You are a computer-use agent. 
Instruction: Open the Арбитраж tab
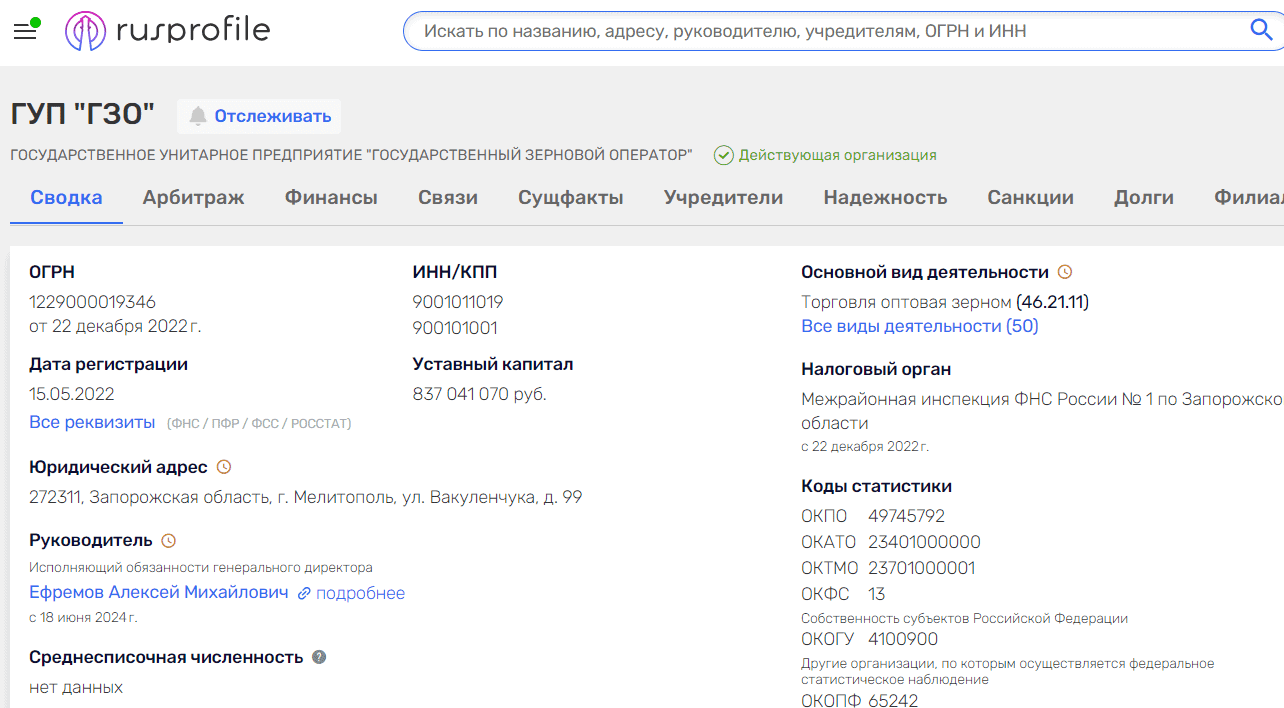pyautogui.click(x=194, y=197)
